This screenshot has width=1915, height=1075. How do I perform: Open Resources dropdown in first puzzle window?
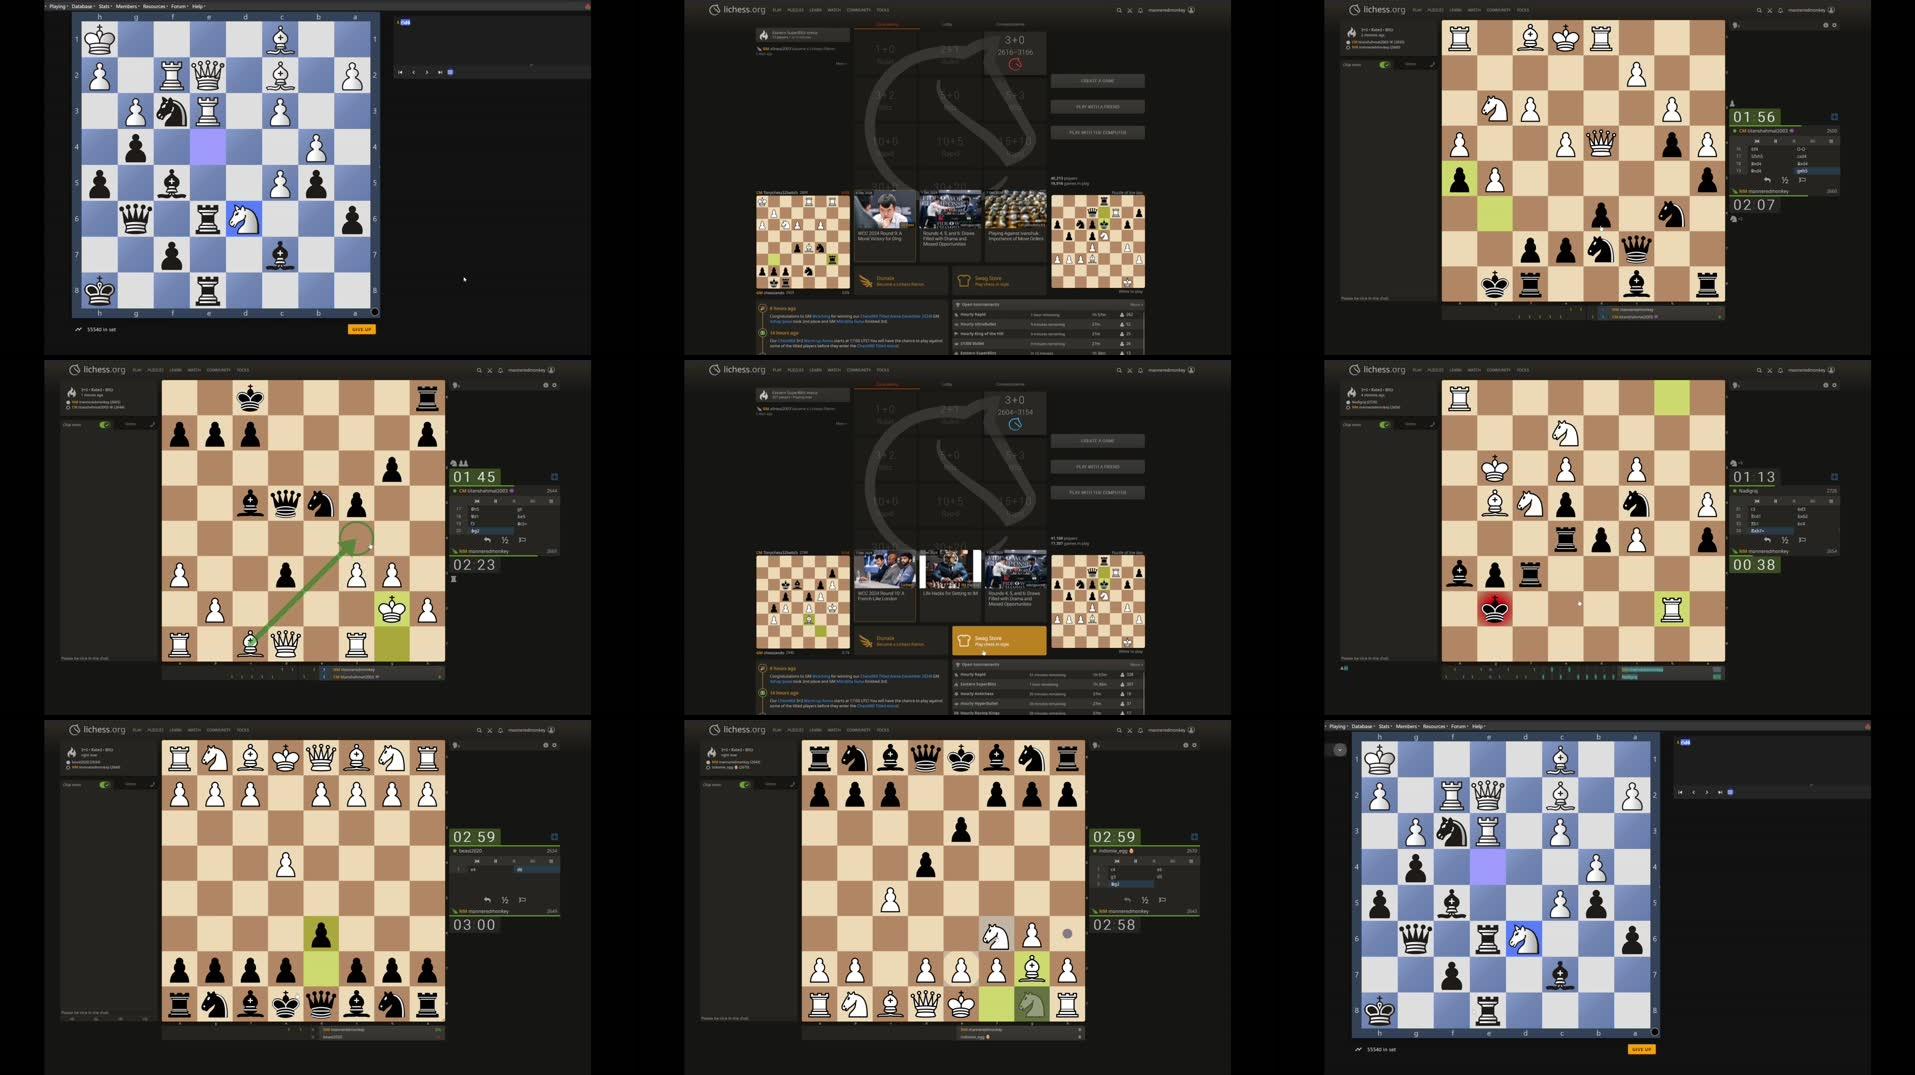pyautogui.click(x=155, y=6)
